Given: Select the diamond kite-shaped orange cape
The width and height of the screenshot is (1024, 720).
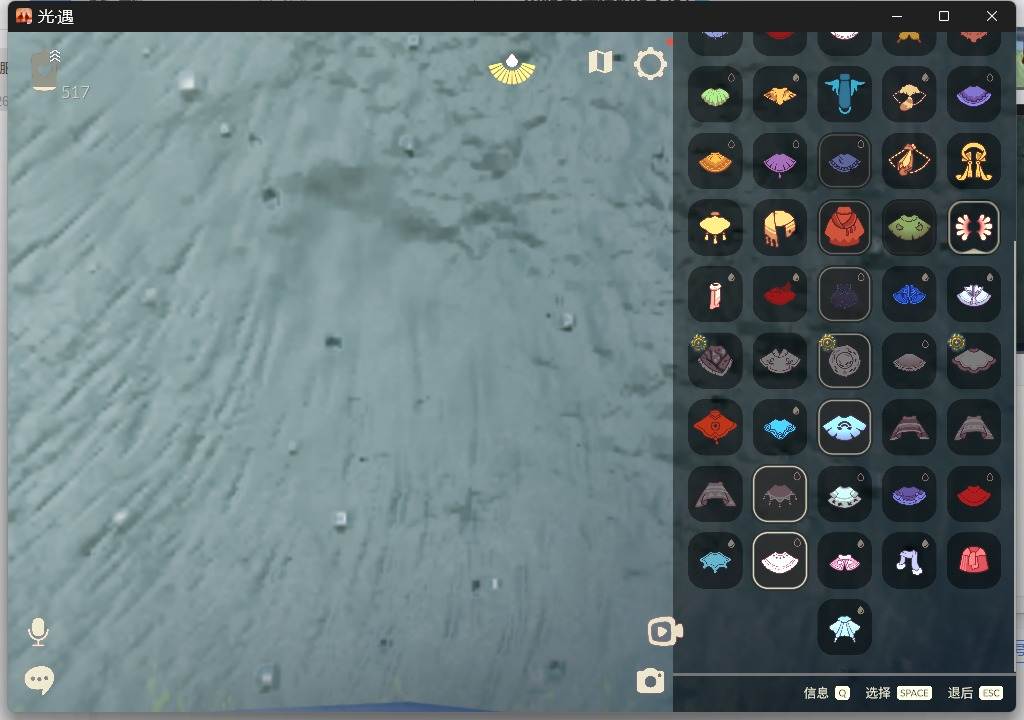Looking at the screenshot, I should (x=908, y=161).
